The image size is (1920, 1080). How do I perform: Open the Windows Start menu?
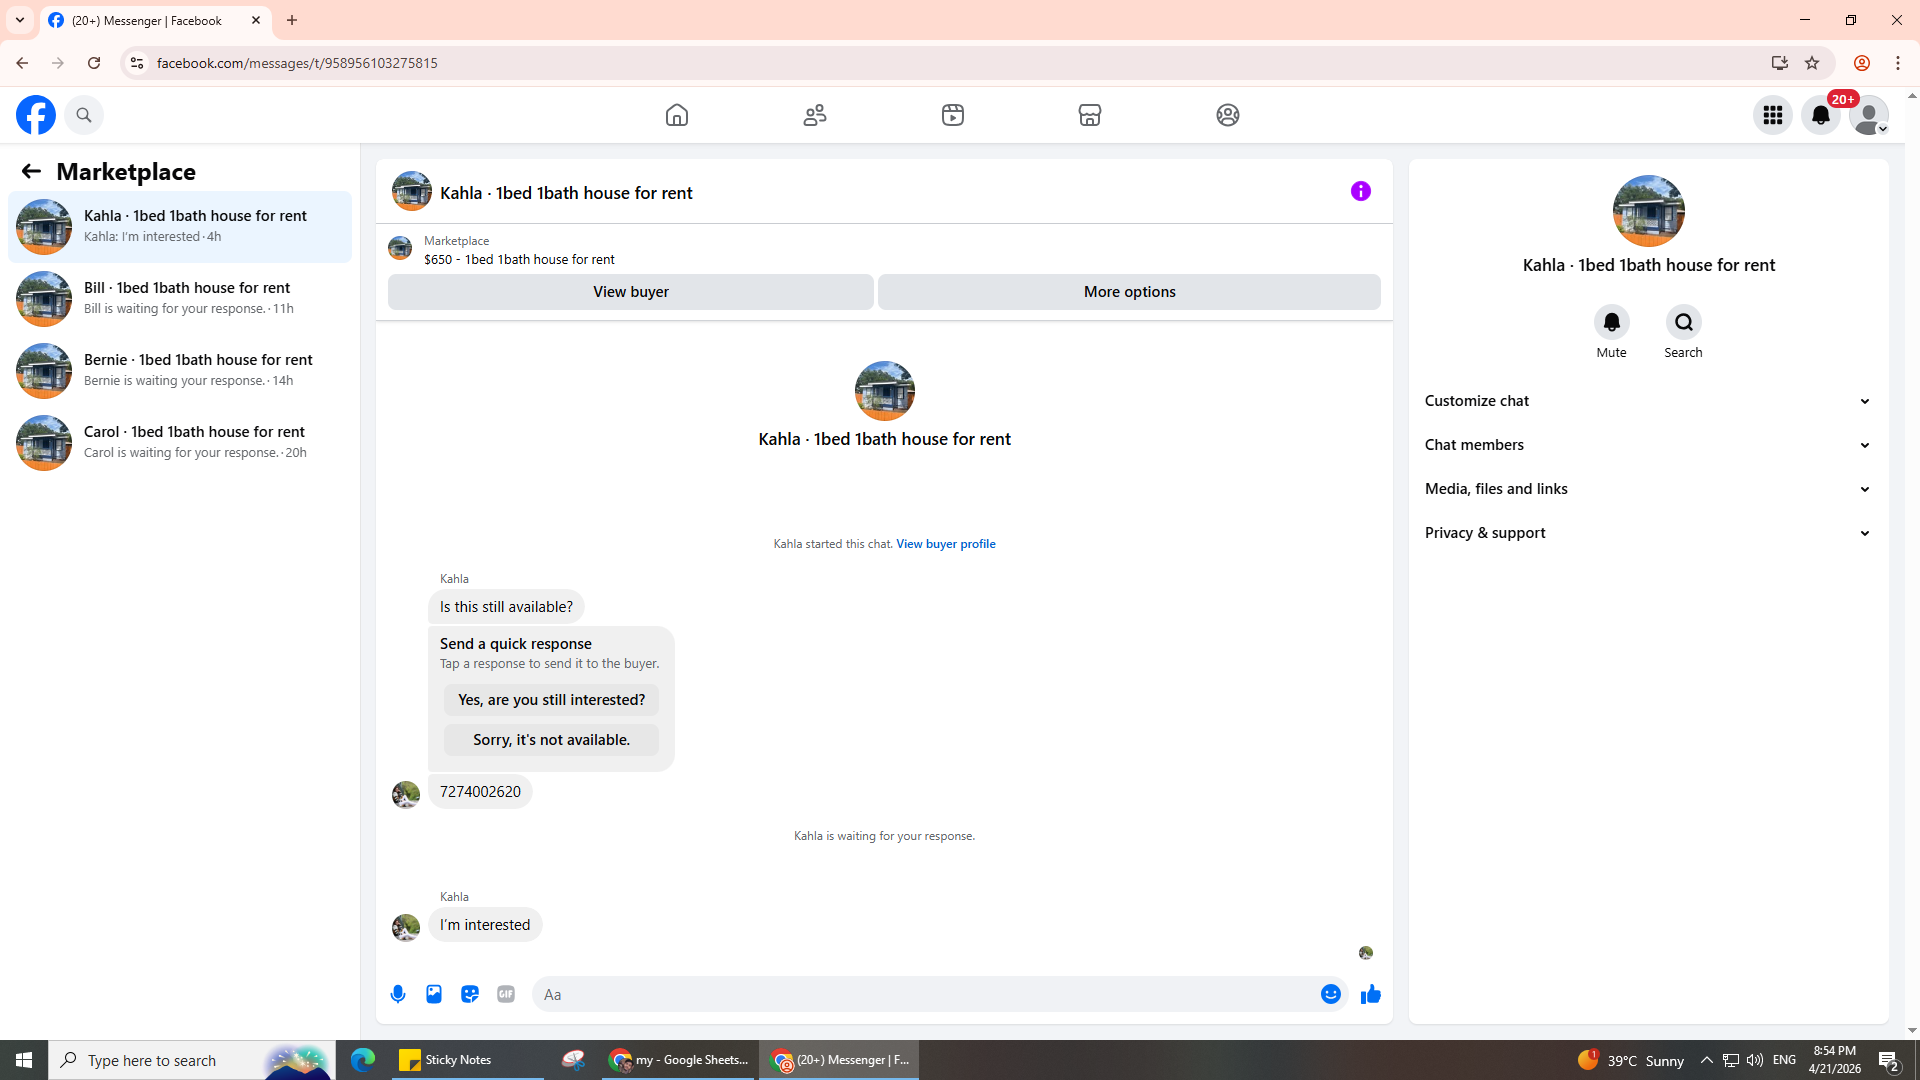pyautogui.click(x=24, y=1060)
